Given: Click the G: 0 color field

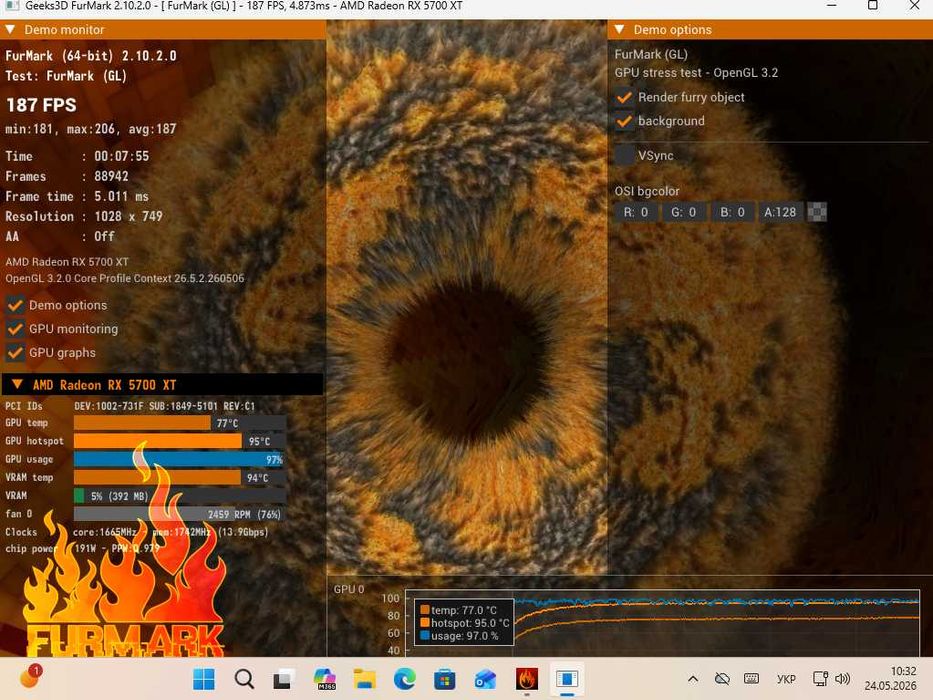Looking at the screenshot, I should pos(684,212).
